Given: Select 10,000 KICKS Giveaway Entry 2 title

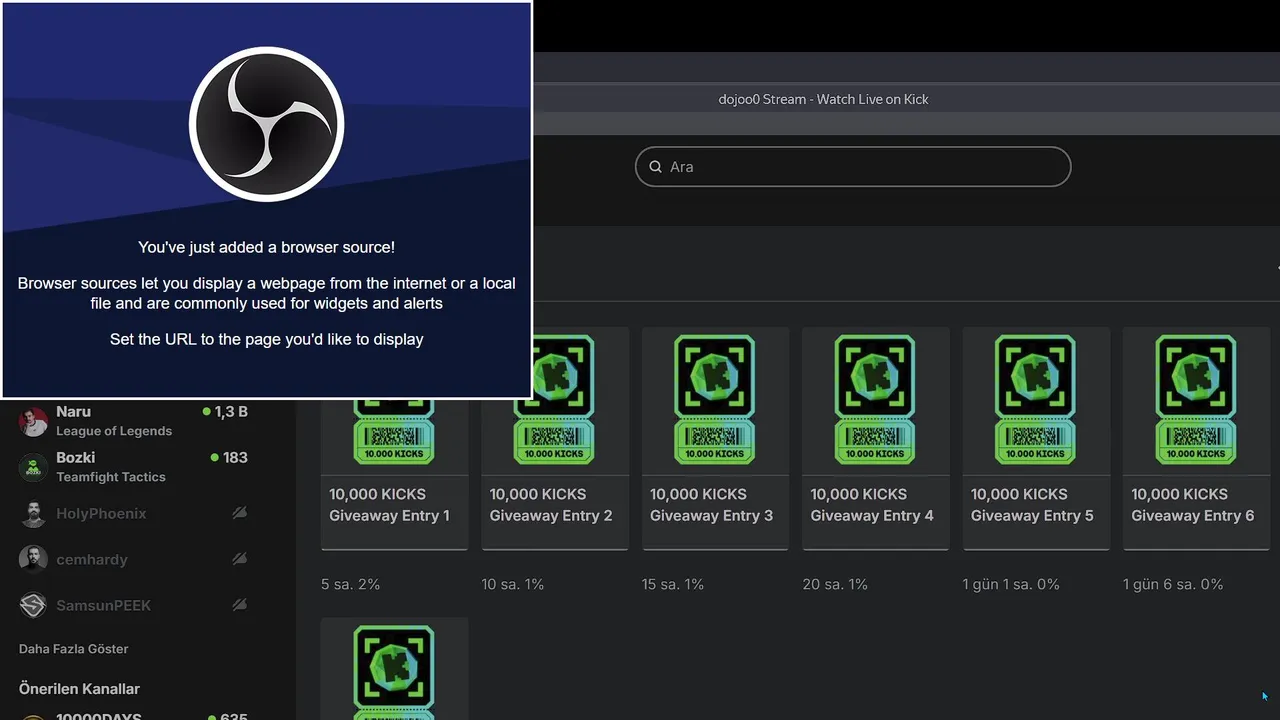Looking at the screenshot, I should click(x=551, y=505).
